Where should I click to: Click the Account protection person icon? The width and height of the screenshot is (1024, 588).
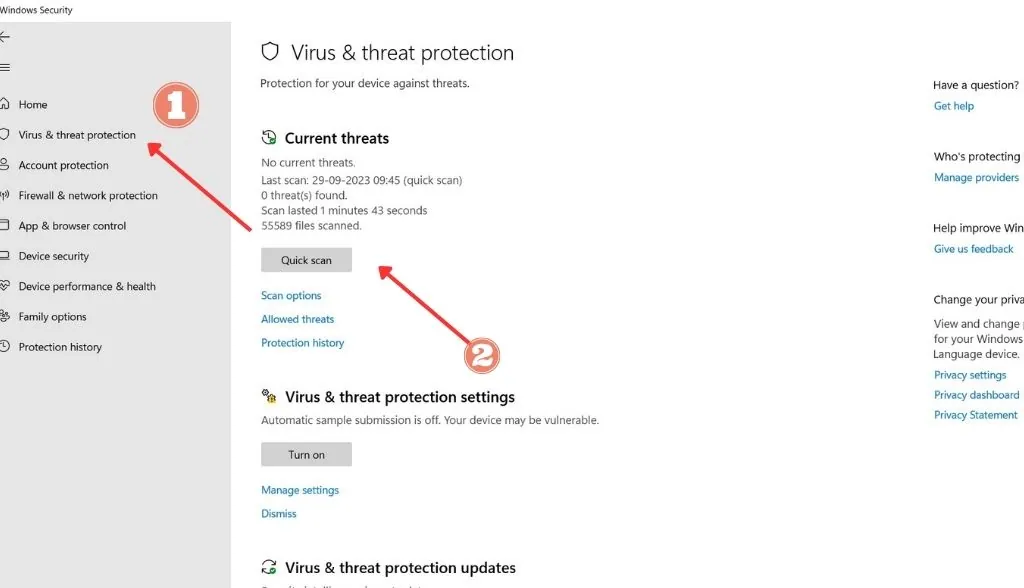[x=5, y=165]
